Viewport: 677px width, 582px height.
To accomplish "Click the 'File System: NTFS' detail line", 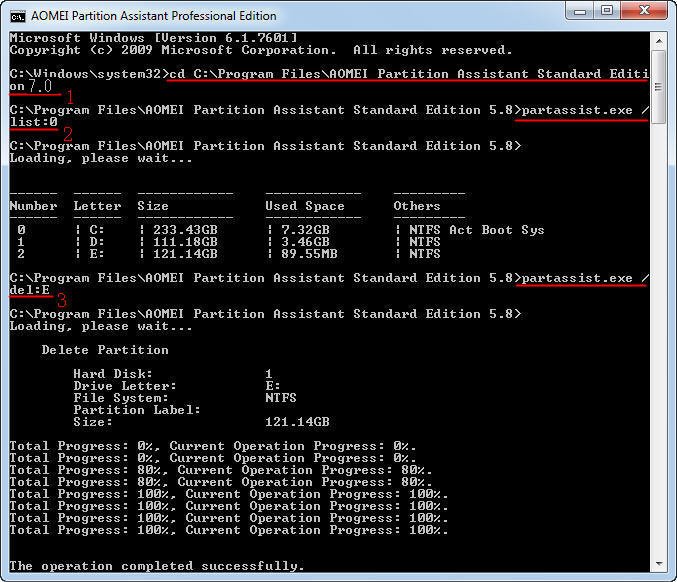I will point(185,398).
